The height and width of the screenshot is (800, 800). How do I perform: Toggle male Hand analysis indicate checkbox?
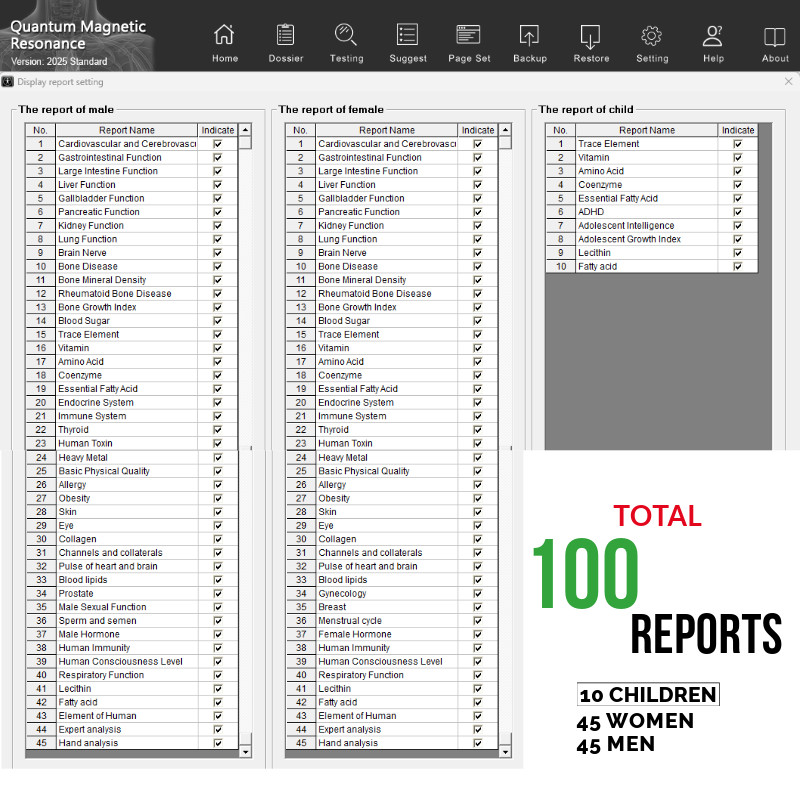[x=218, y=743]
